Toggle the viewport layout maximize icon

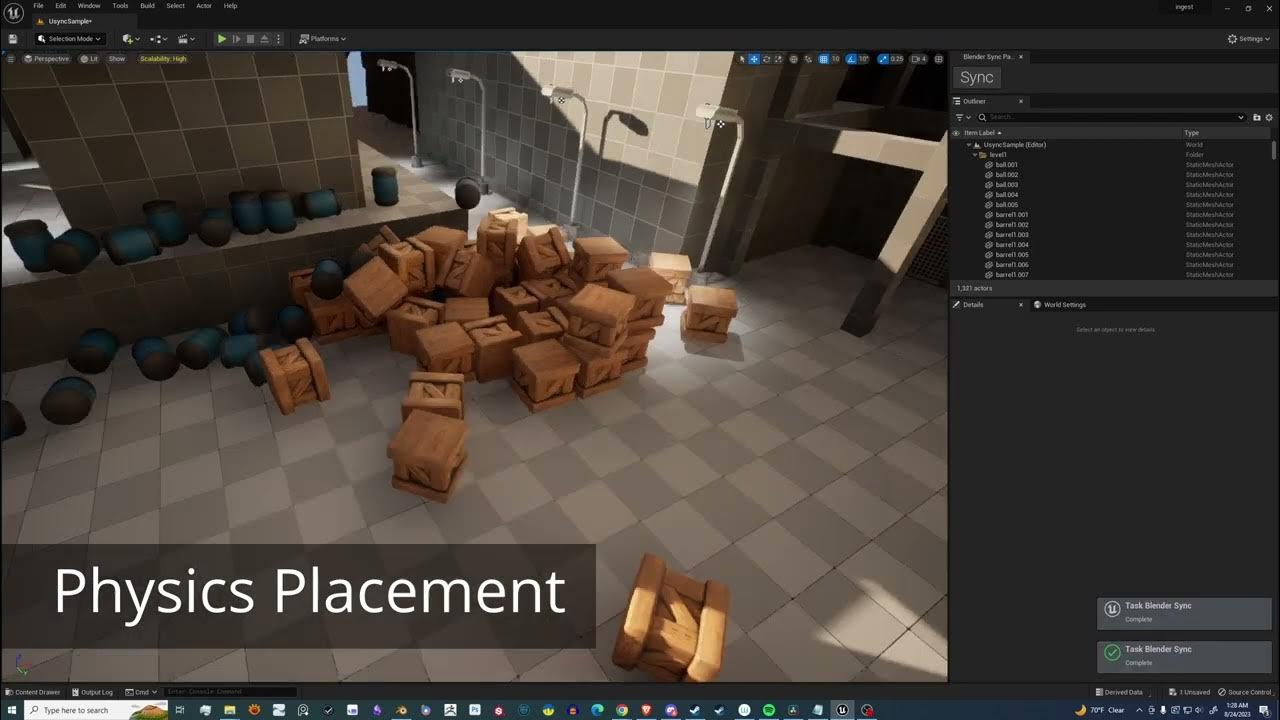pos(939,59)
